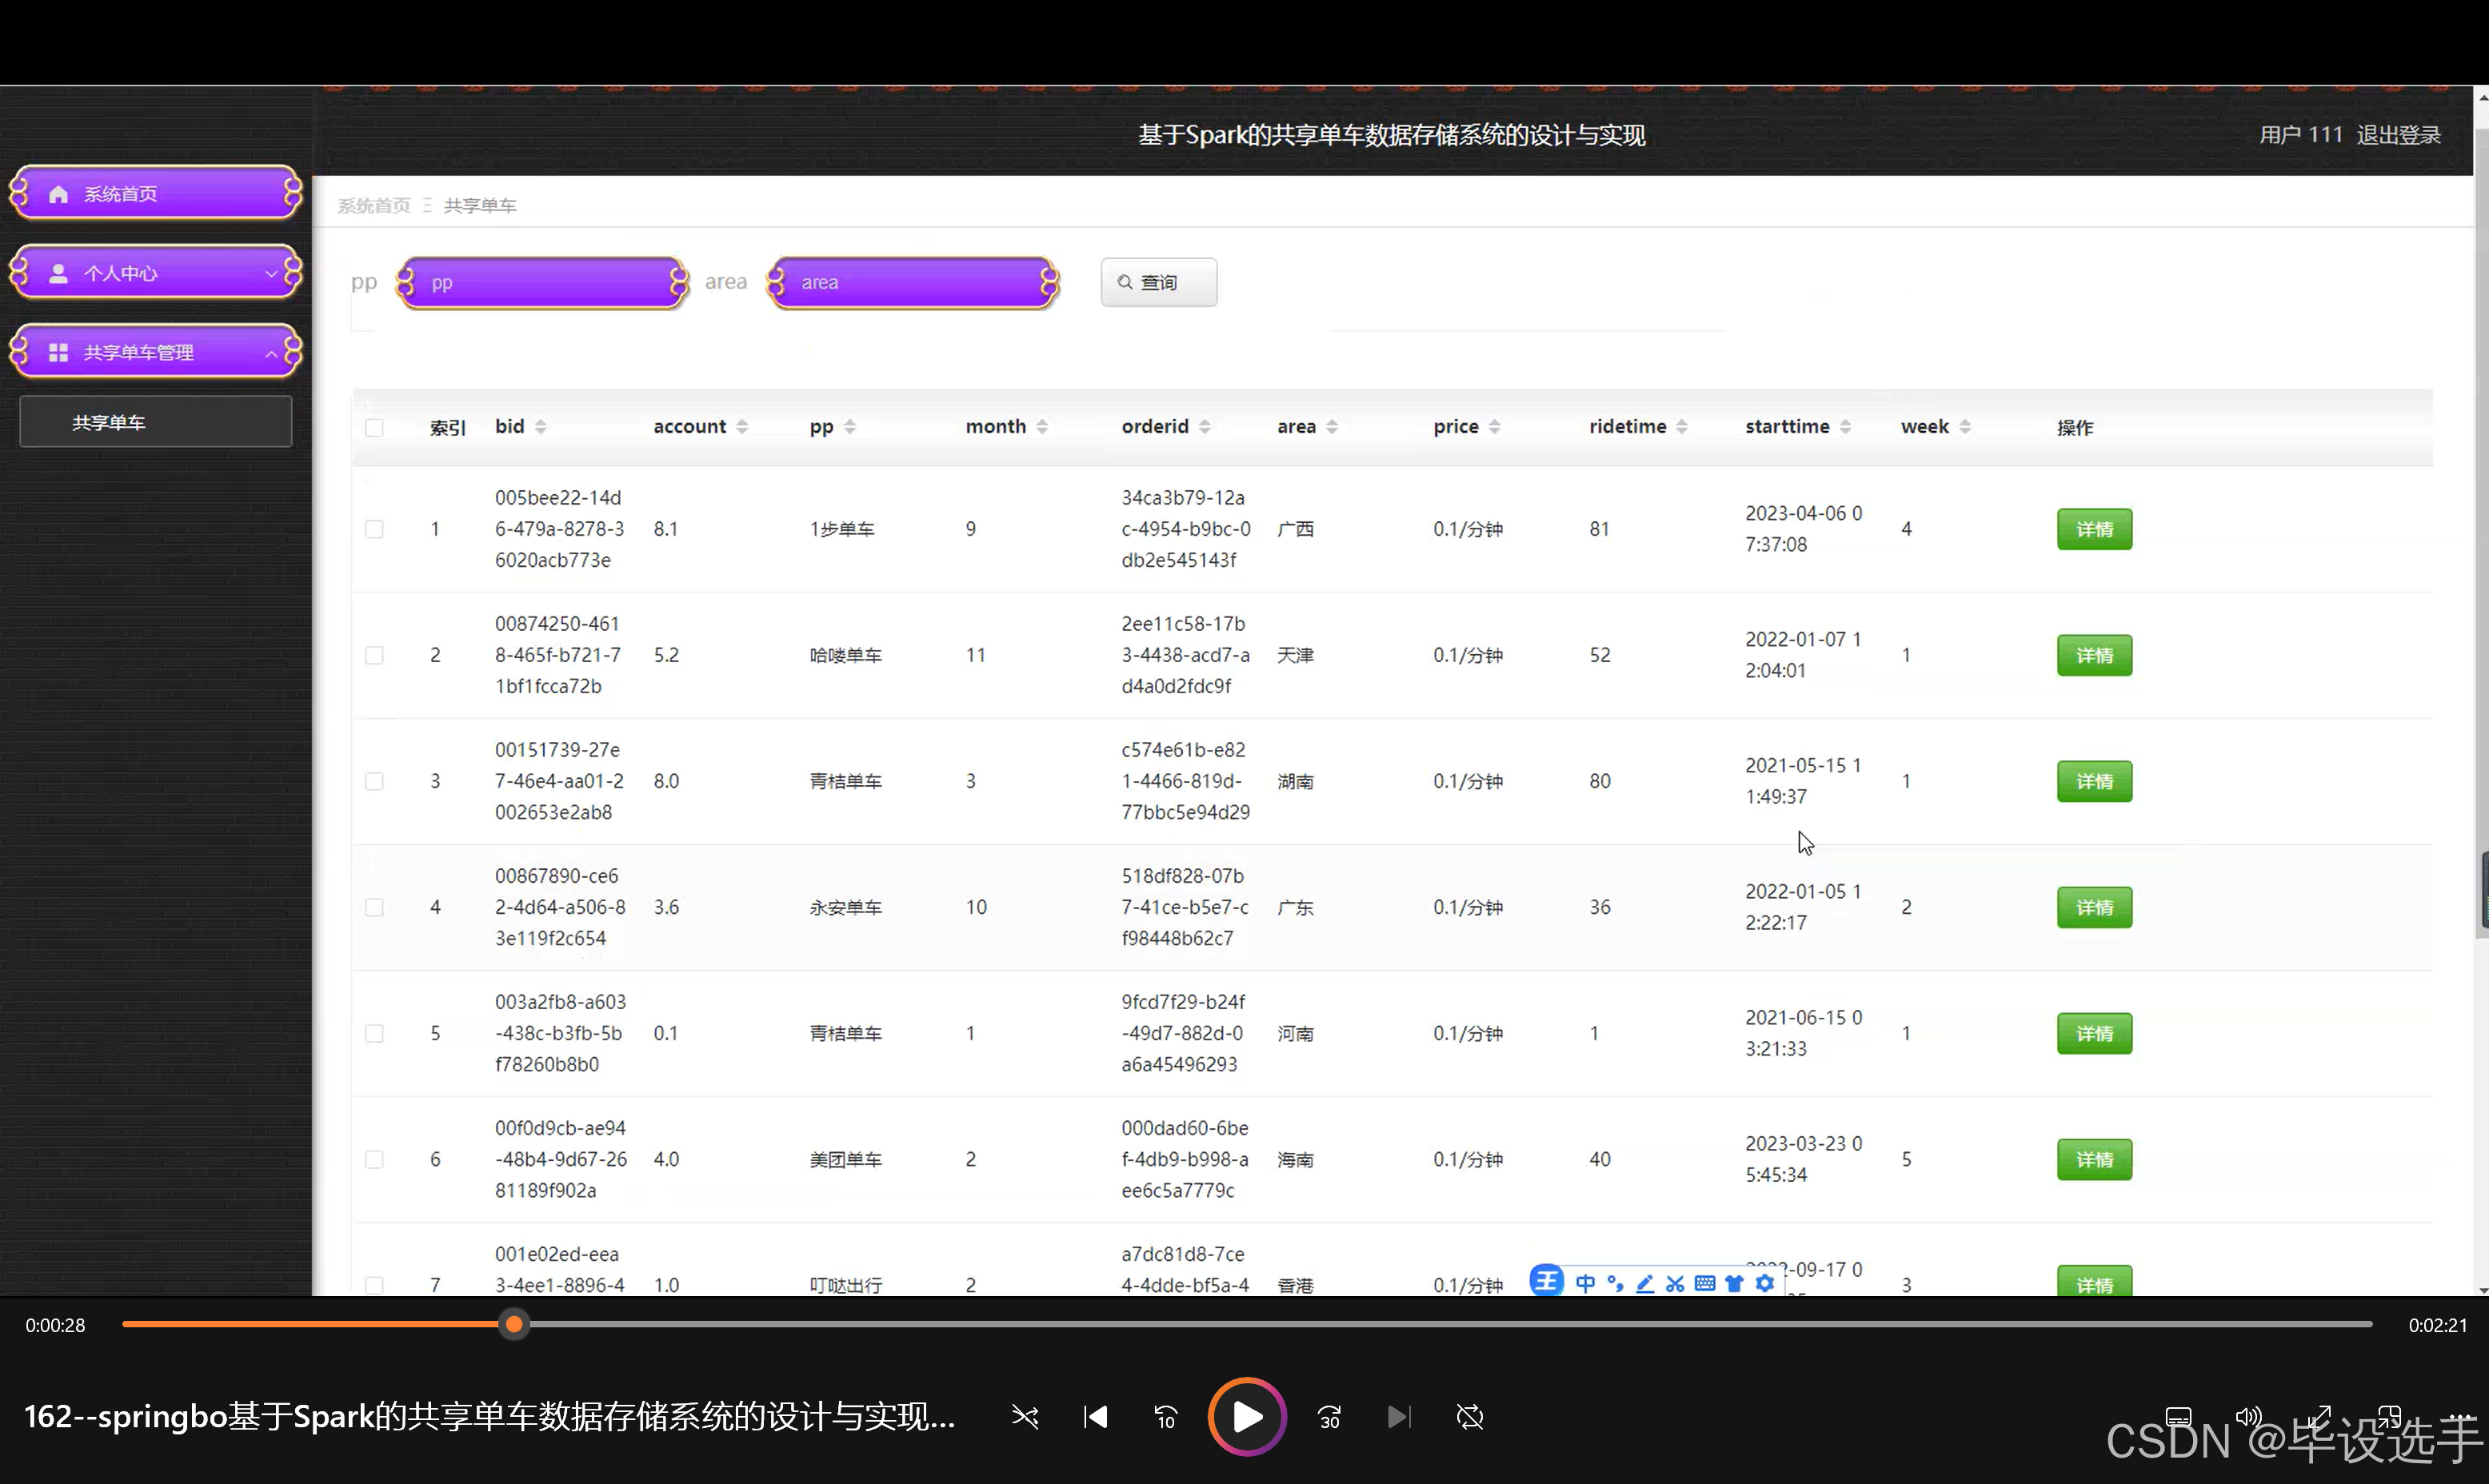The width and height of the screenshot is (2489, 1484).
Task: Open the 系统首页 sidebar menu item
Action: coord(156,193)
